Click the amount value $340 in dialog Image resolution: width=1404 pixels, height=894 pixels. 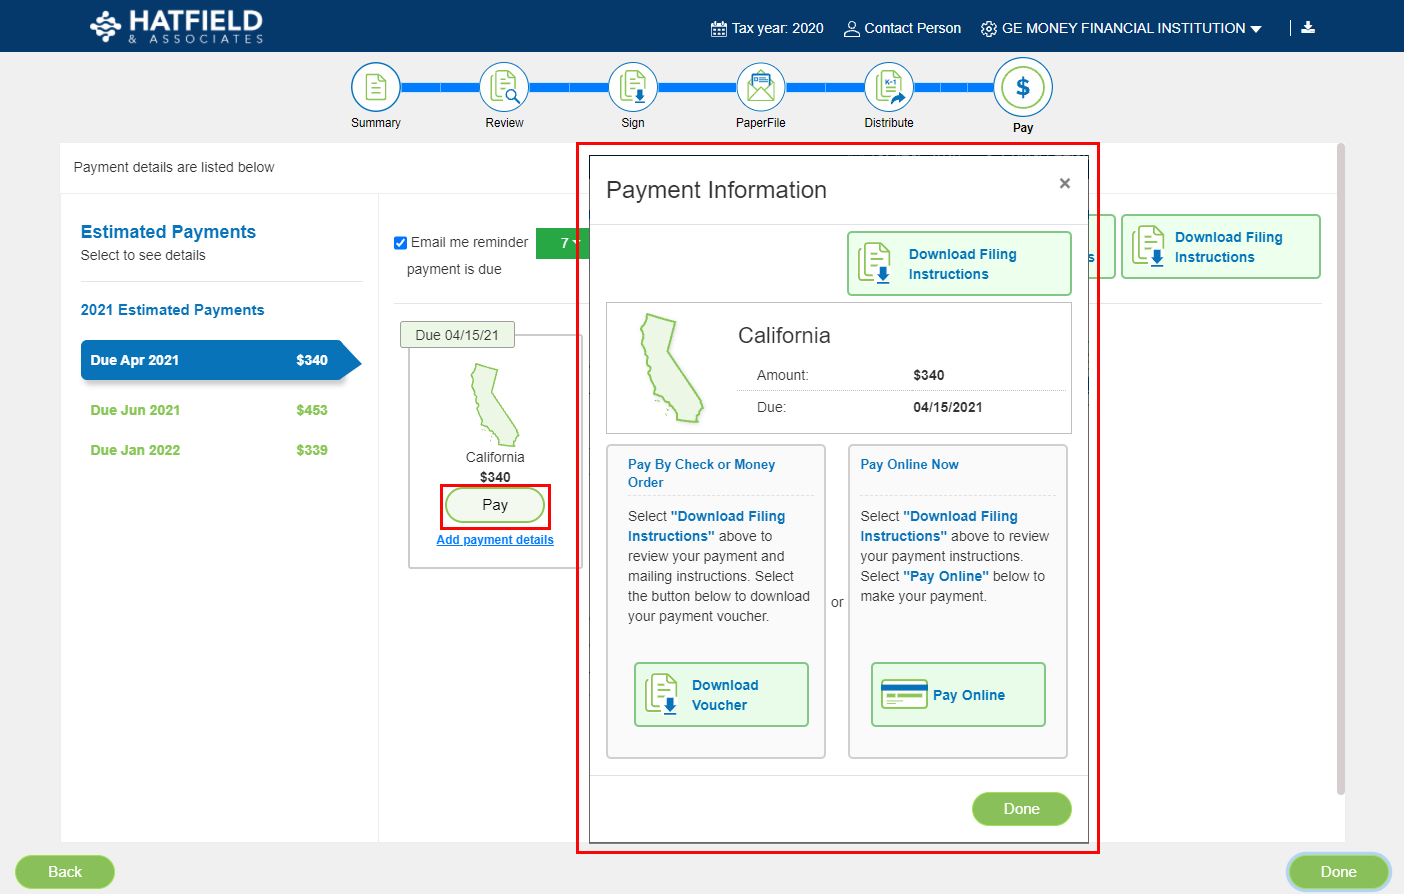pyautogui.click(x=929, y=375)
